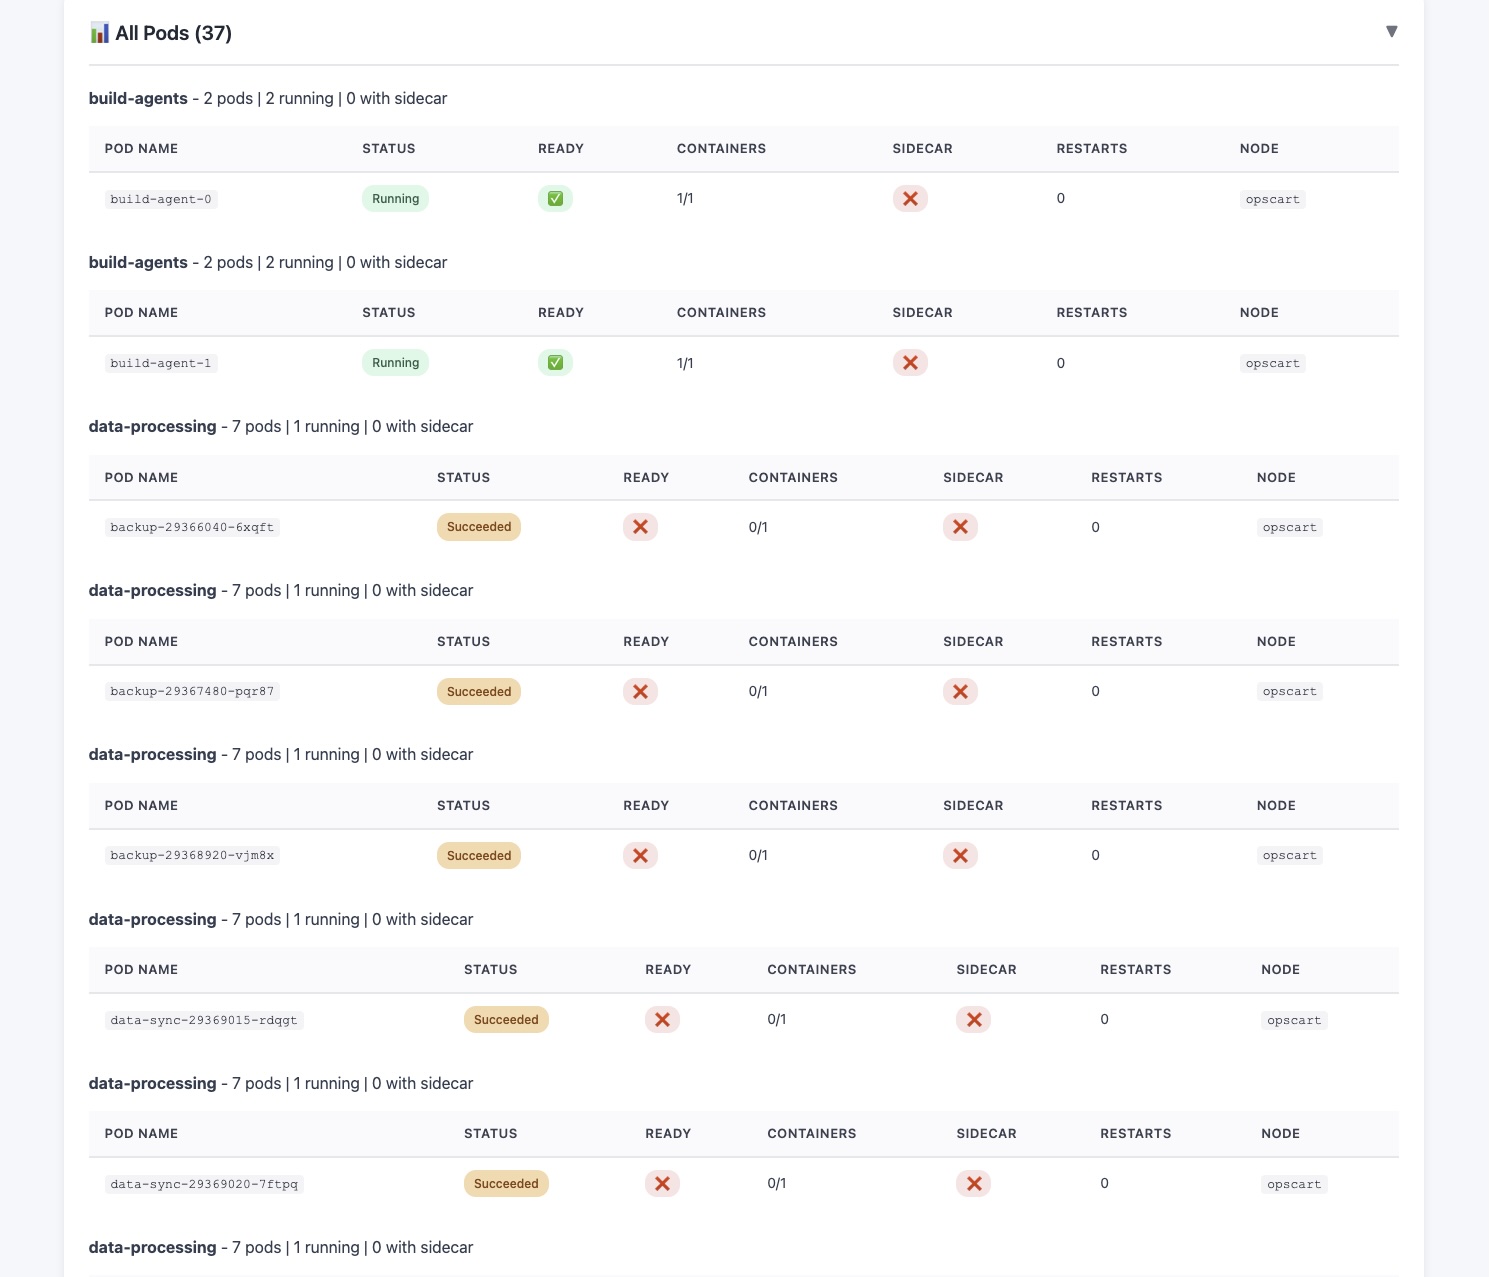Click the Succeeded badge for data-sync-29369020-7ftpq

506,1183
